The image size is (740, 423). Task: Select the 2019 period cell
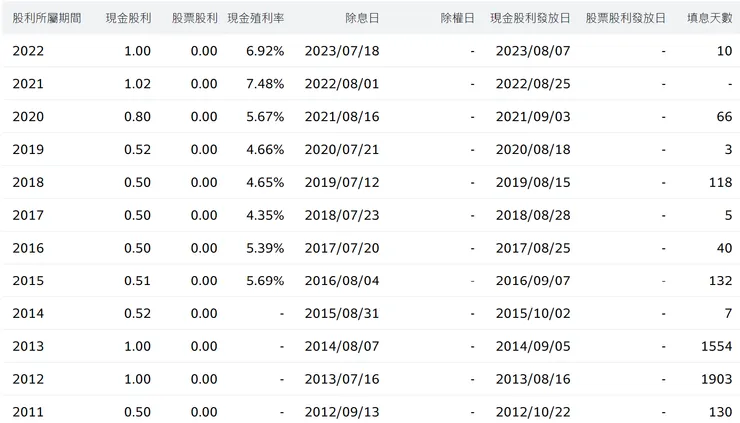28,150
